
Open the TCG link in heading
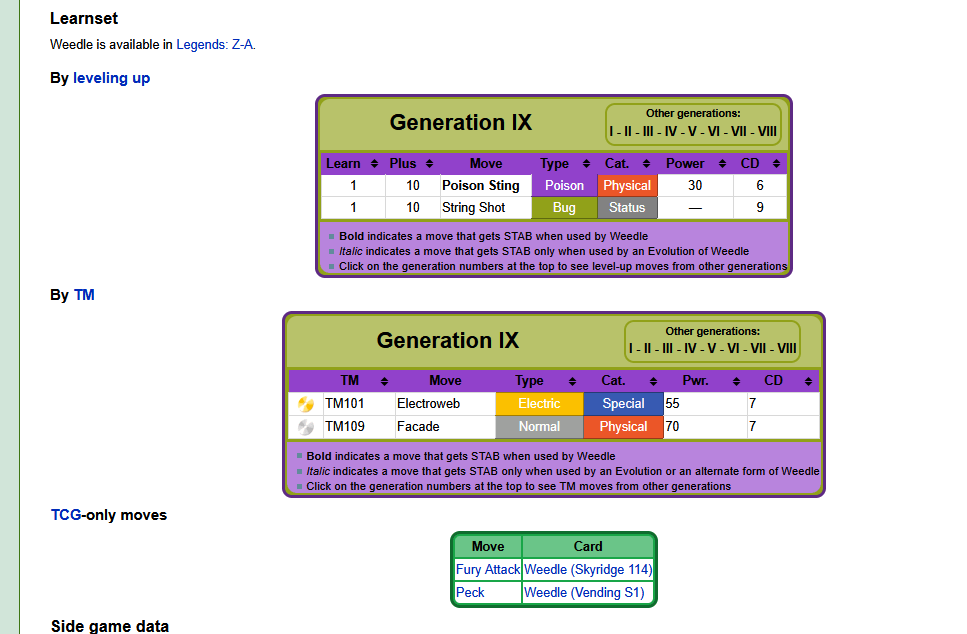pyautogui.click(x=66, y=515)
